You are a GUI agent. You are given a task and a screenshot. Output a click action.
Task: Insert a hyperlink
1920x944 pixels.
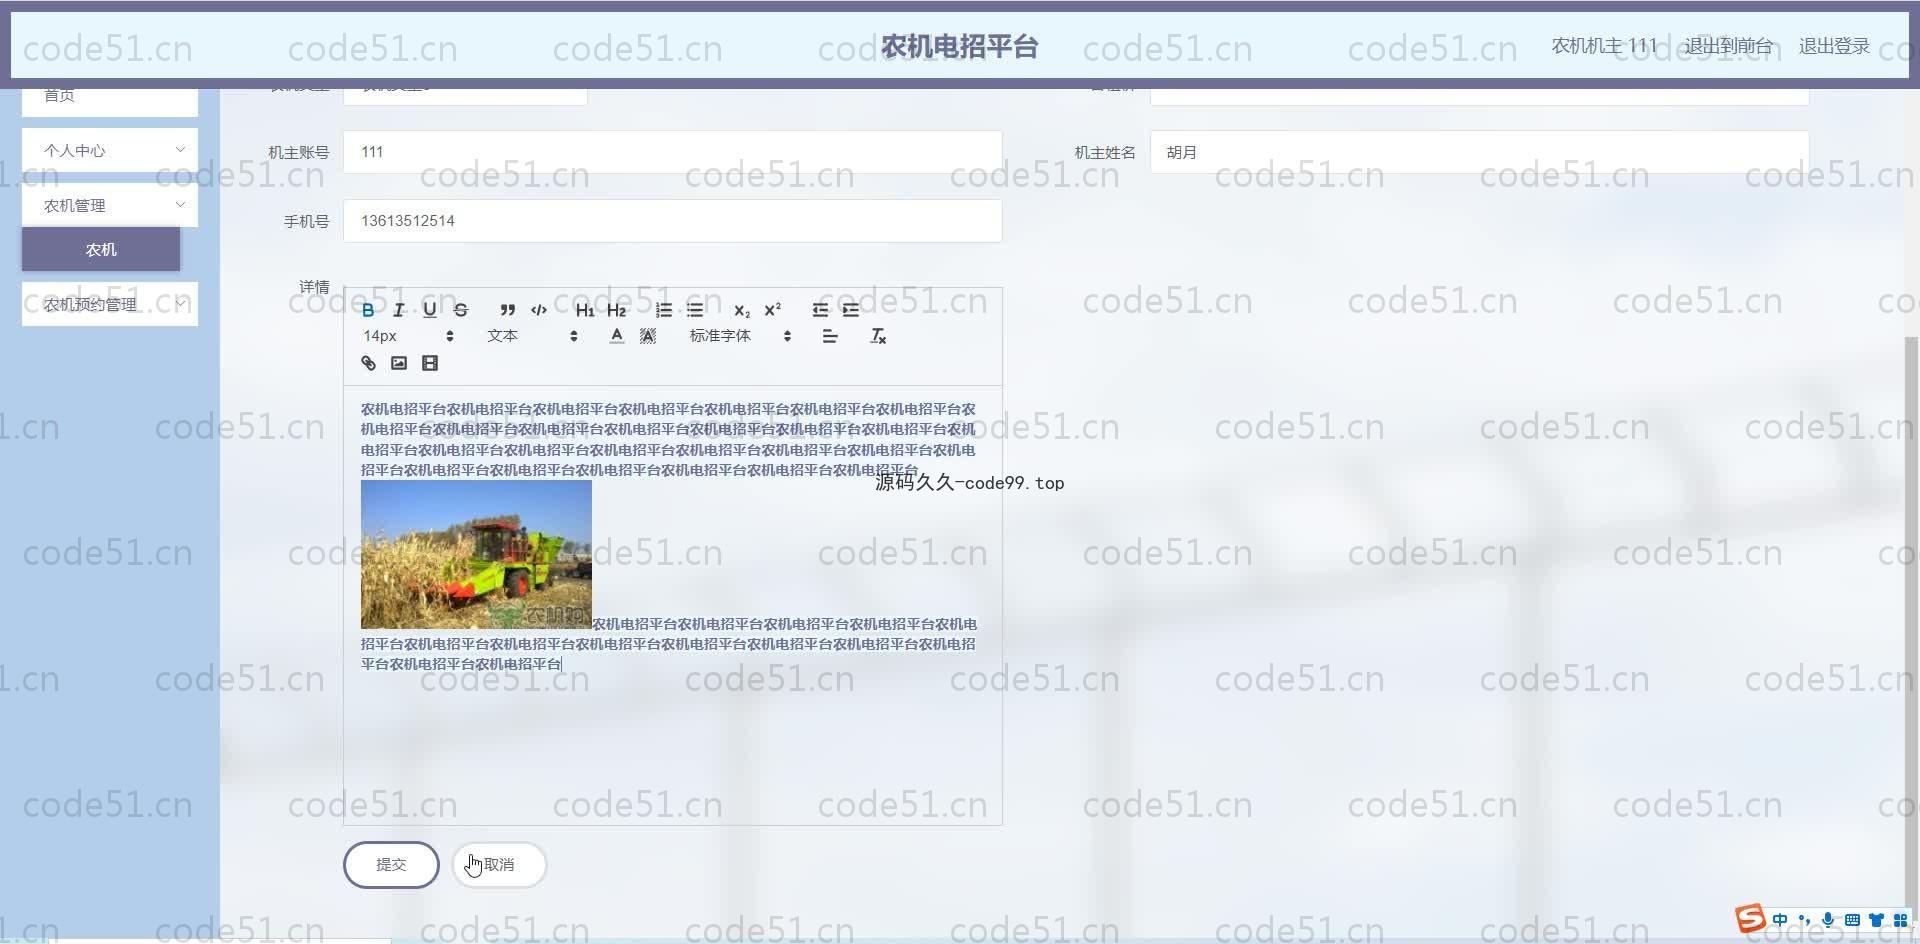point(368,363)
